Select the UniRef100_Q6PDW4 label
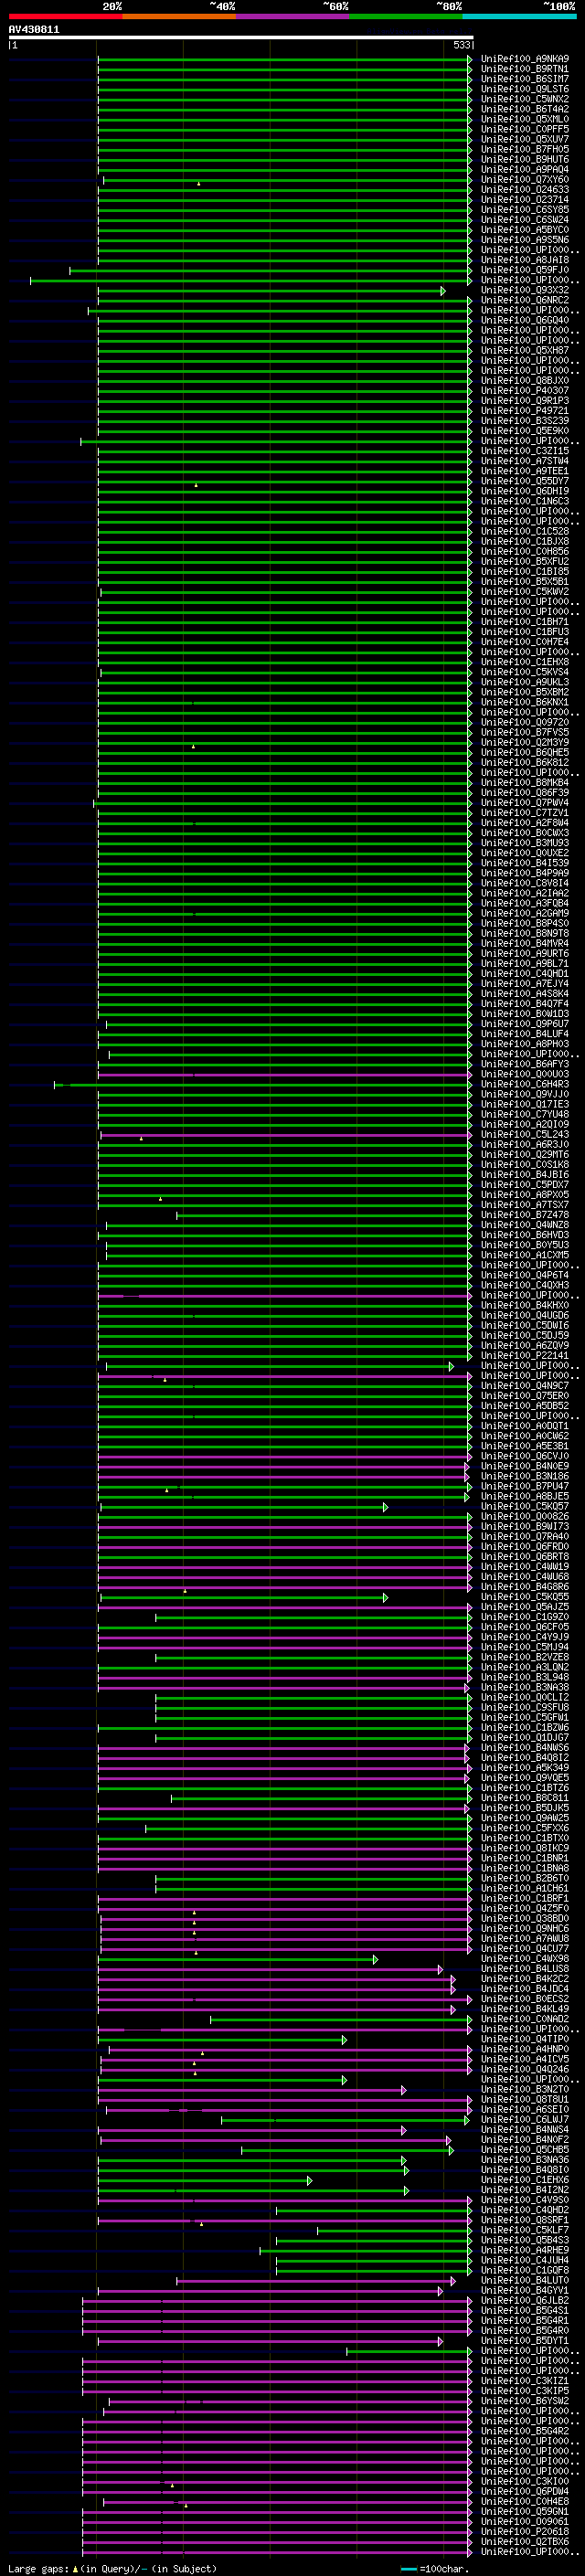This screenshot has width=585, height=2576. click(x=525, y=2491)
